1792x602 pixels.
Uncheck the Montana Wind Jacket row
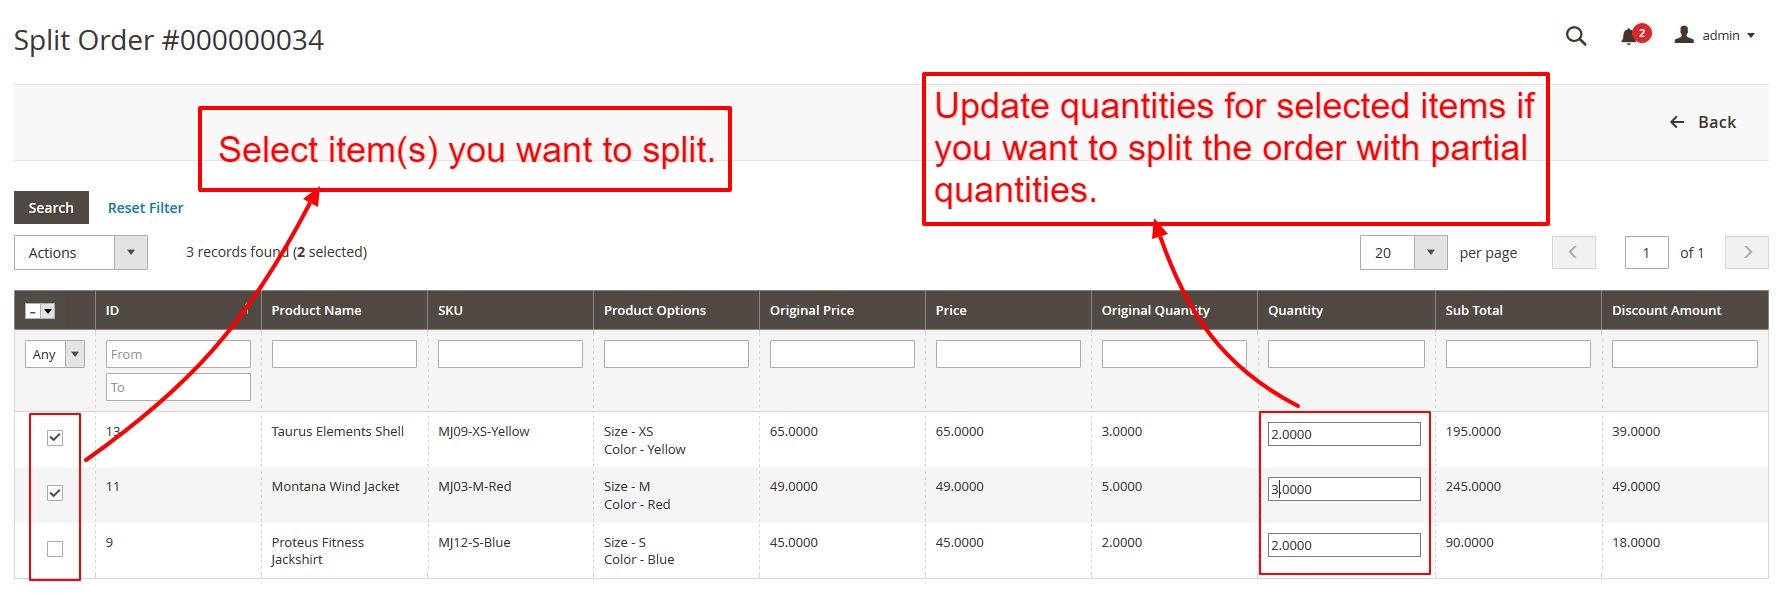(55, 493)
